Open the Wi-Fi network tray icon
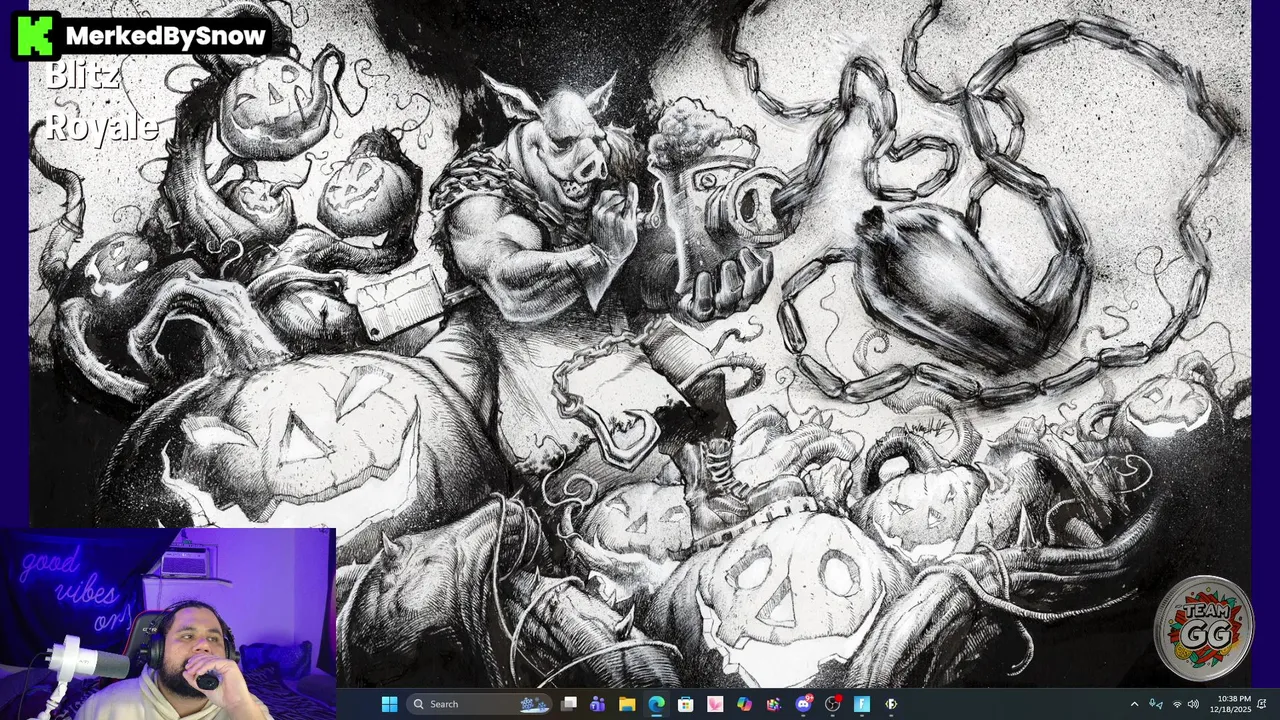 point(1176,704)
